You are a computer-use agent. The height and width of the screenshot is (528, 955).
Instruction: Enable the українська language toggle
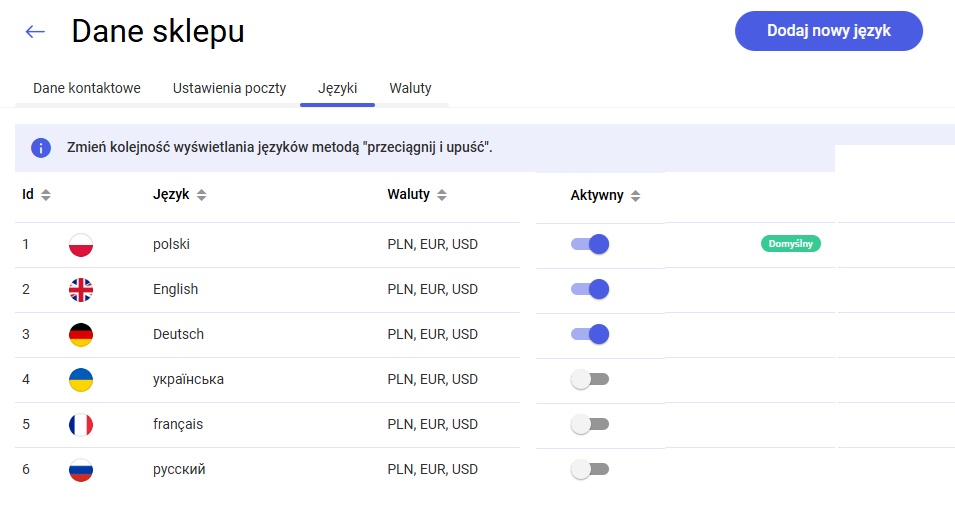coord(590,379)
